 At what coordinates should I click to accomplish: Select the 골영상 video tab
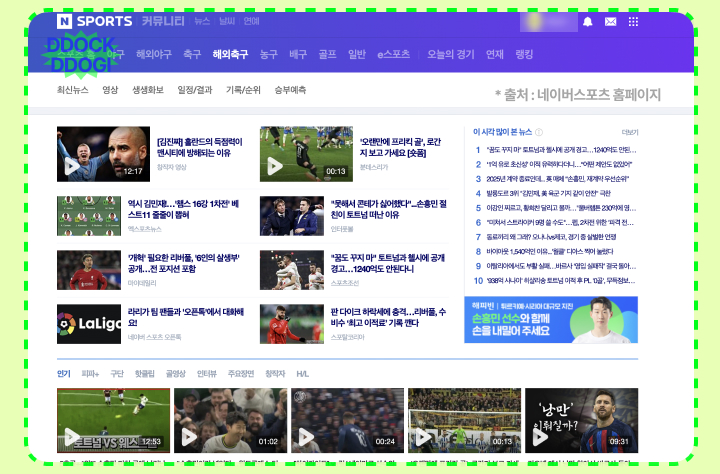(176, 374)
